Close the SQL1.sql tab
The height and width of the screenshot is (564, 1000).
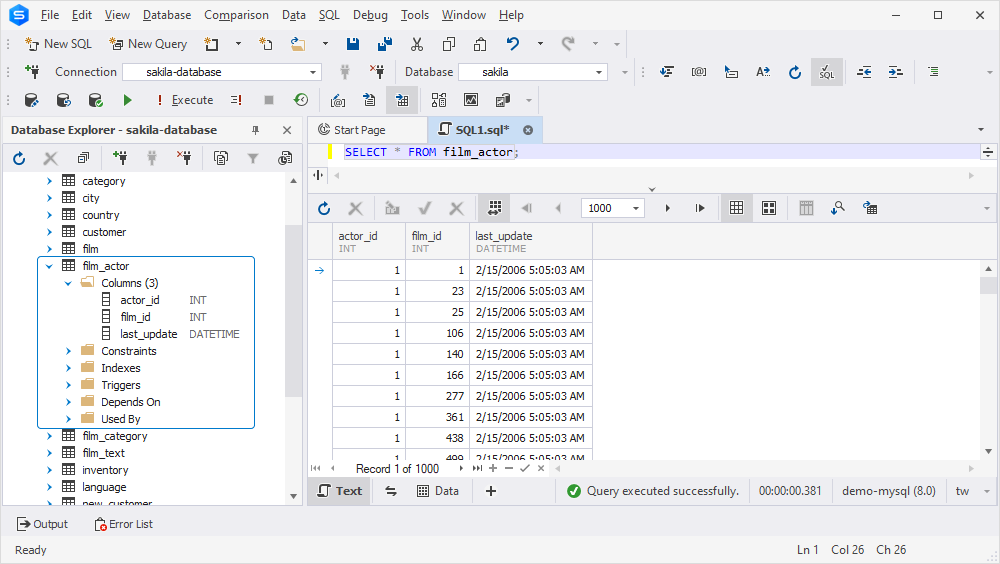pyautogui.click(x=528, y=130)
